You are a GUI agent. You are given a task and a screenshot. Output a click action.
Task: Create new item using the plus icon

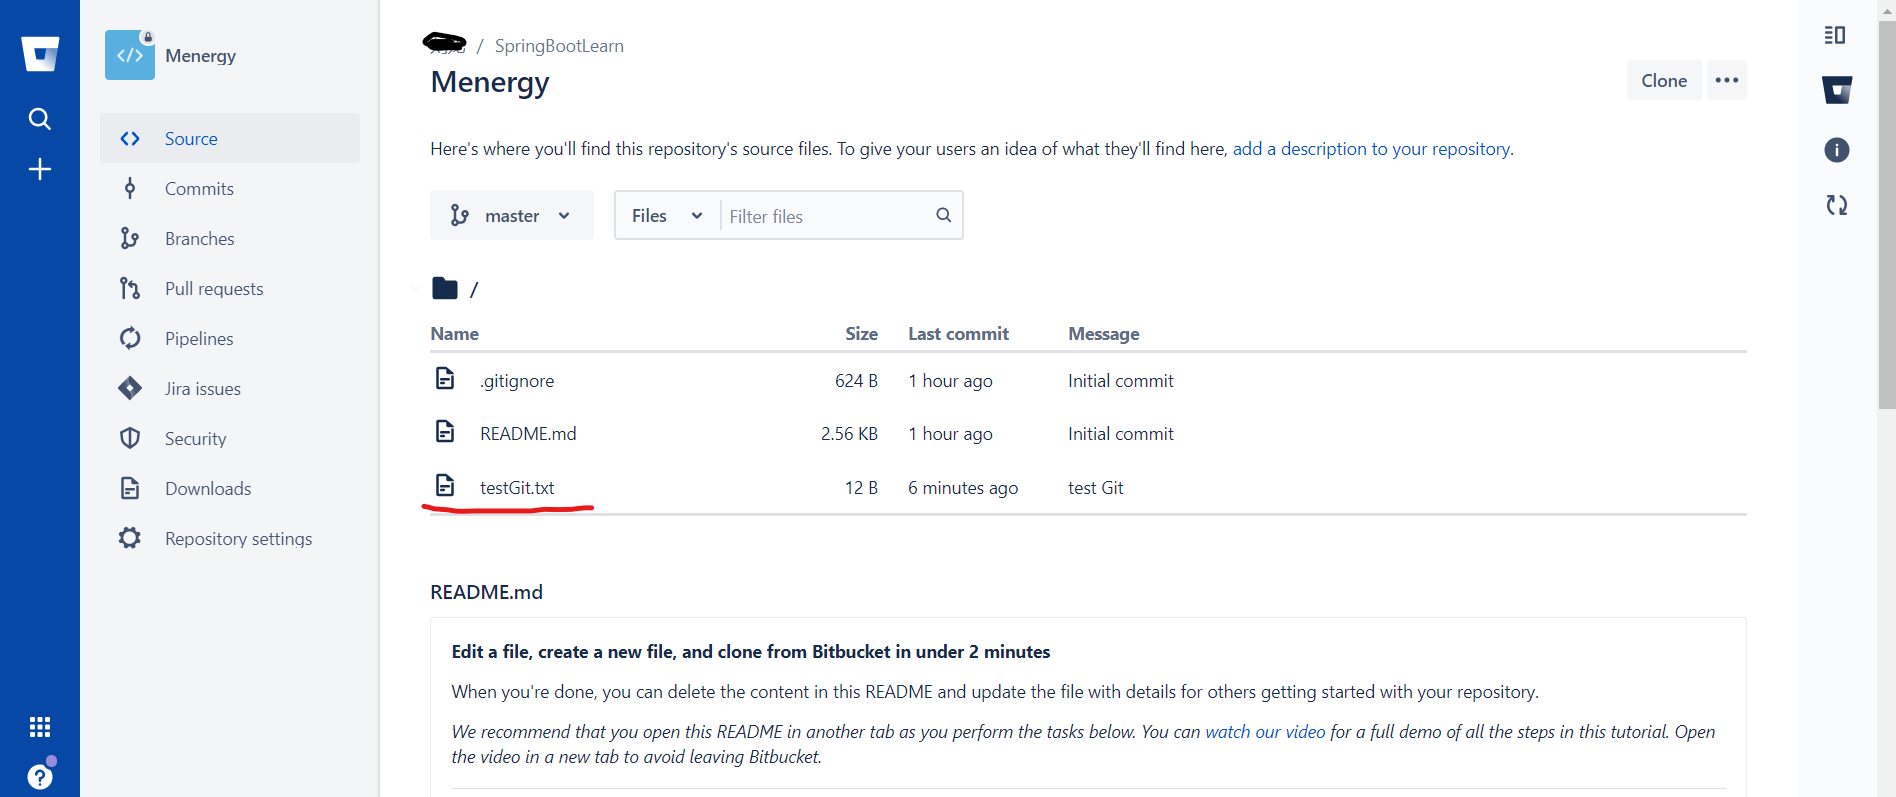click(40, 168)
